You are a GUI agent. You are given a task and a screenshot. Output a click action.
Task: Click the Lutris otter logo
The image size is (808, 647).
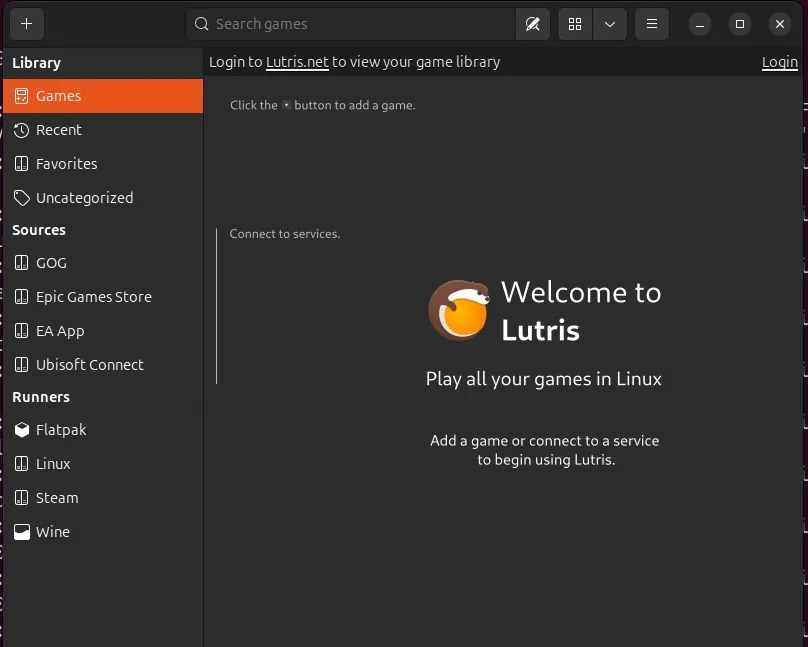pyautogui.click(x=459, y=310)
